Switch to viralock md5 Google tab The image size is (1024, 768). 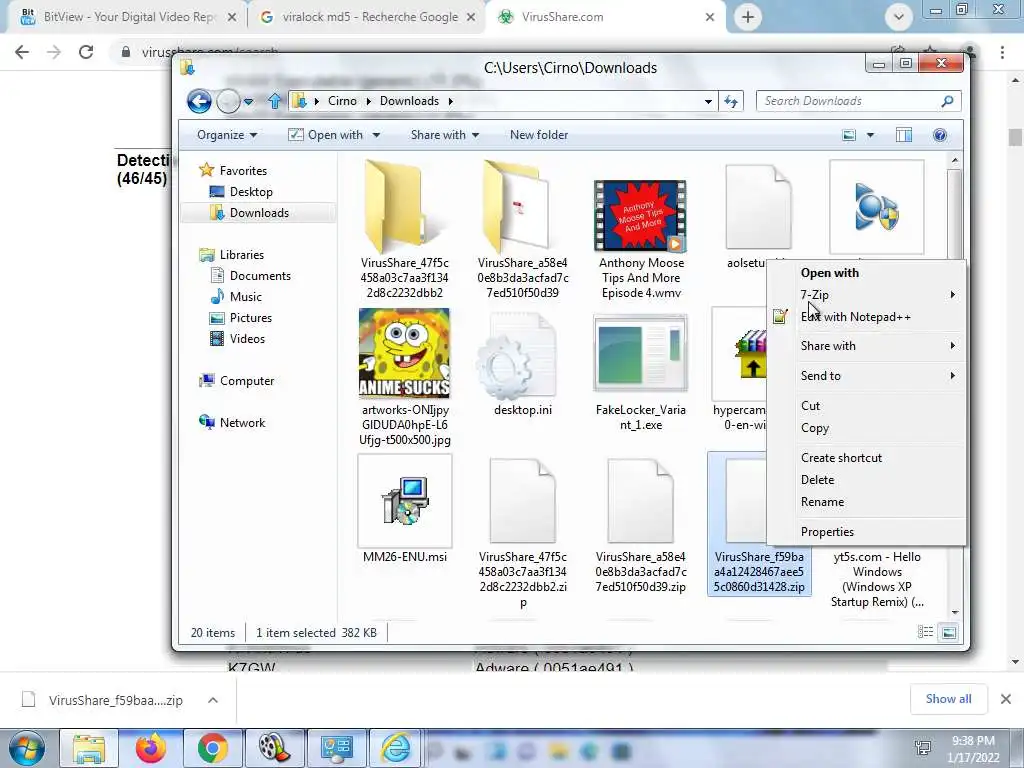click(x=367, y=17)
